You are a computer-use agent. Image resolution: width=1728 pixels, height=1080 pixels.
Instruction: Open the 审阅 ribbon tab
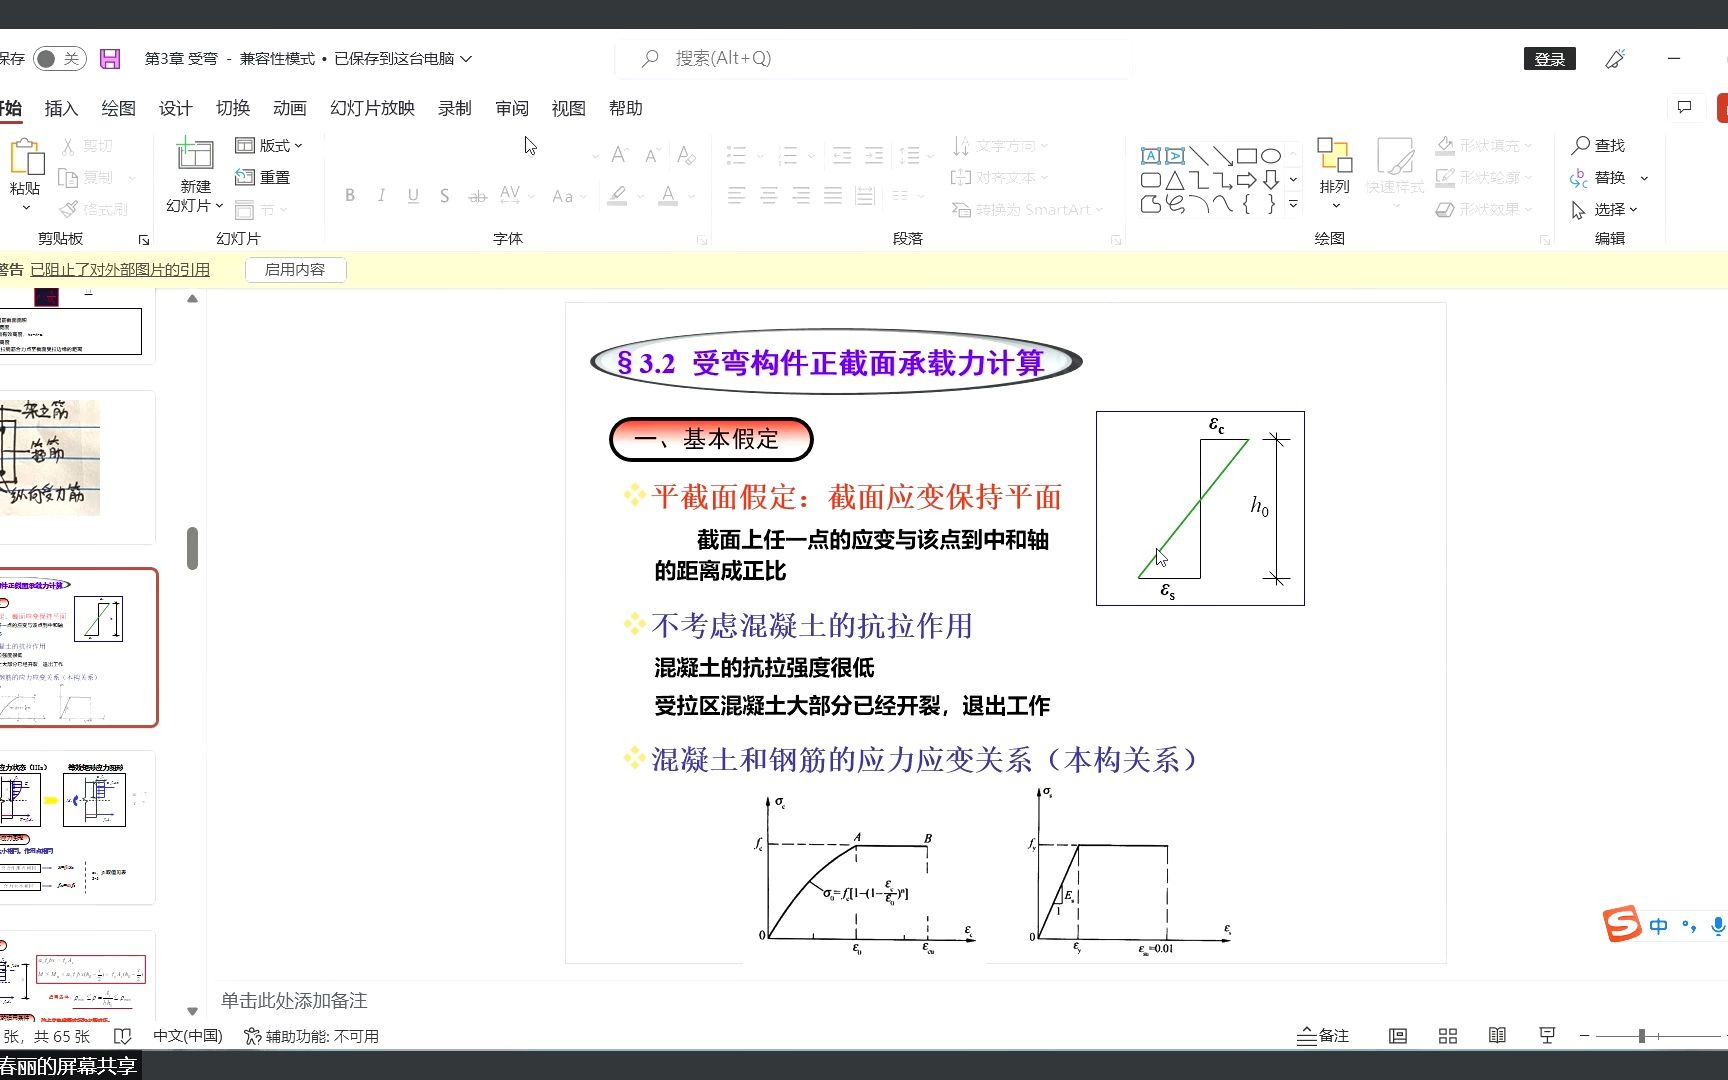(511, 108)
